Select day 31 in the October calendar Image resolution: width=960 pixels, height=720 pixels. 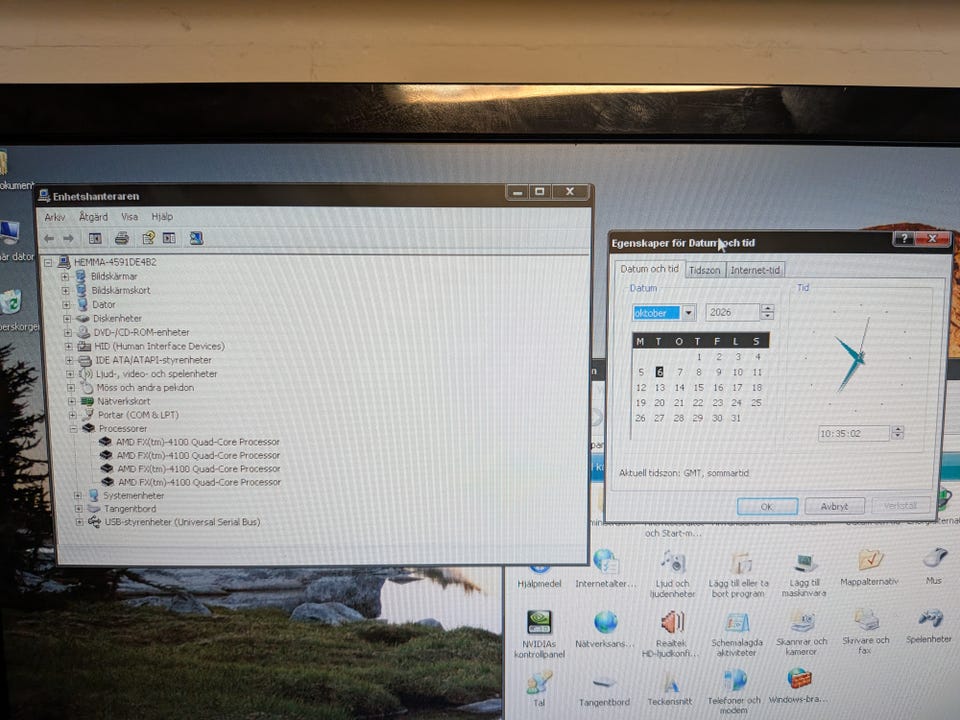point(735,418)
